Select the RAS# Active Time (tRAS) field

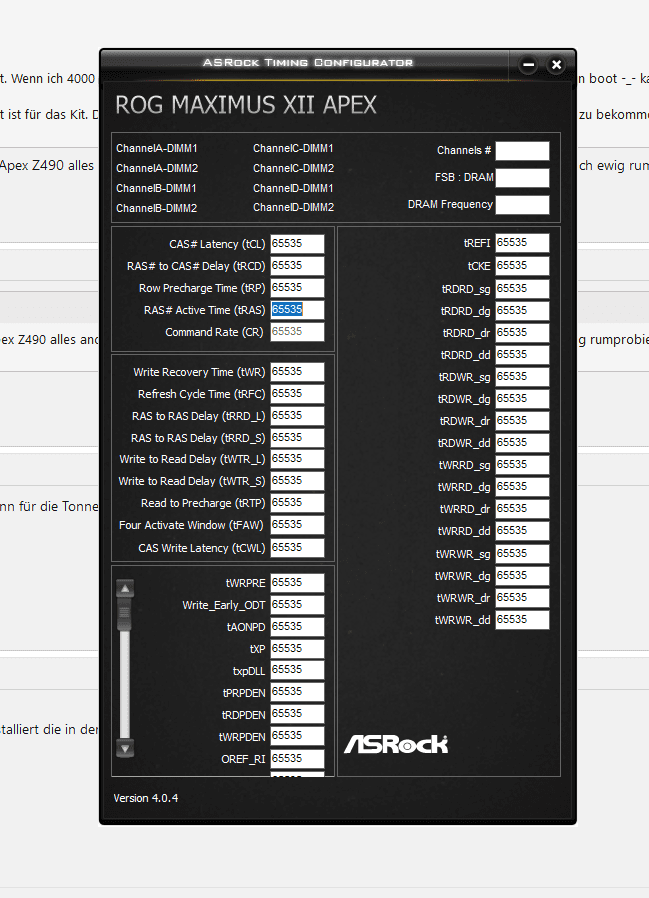(x=297, y=310)
